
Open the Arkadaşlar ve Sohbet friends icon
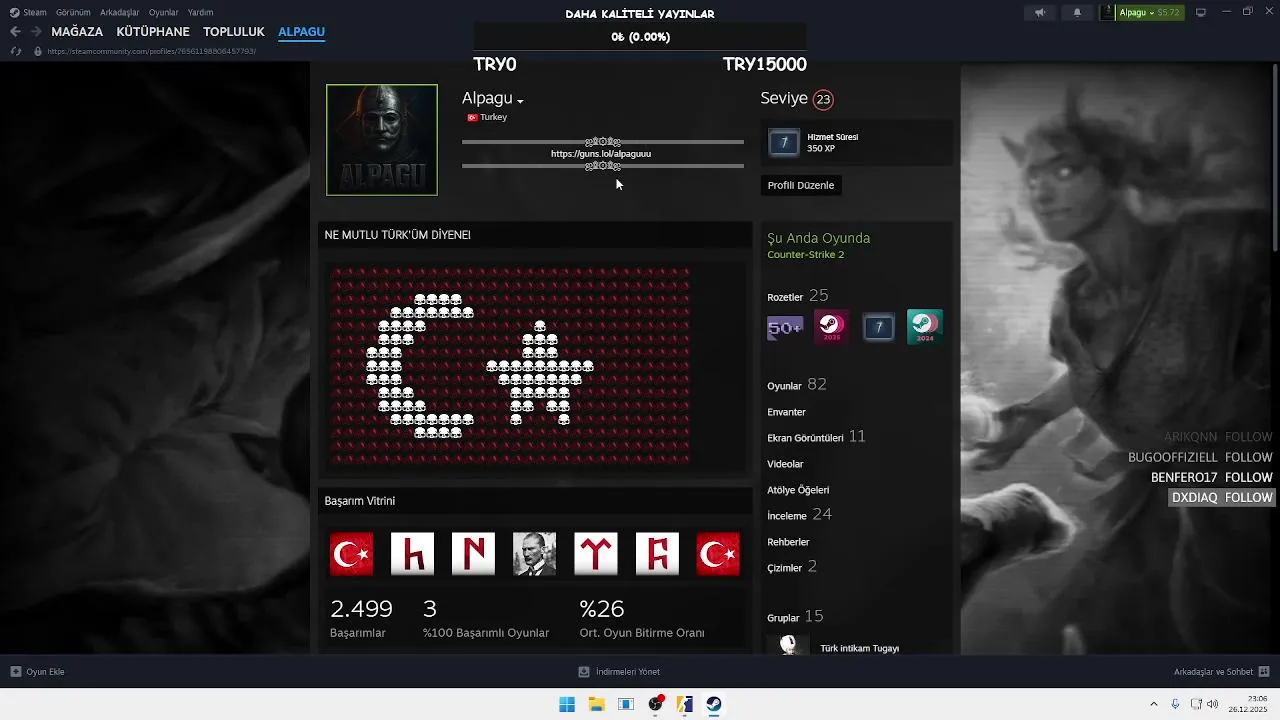(1263, 672)
